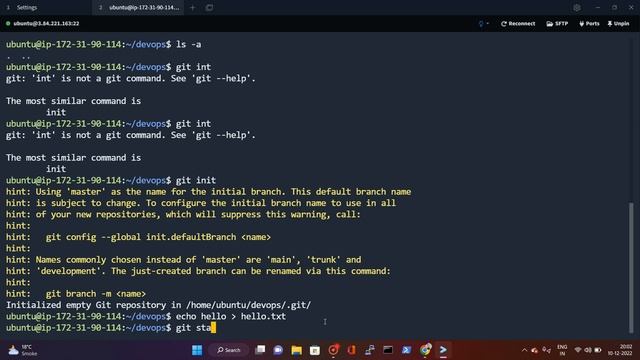Open the Windows Start menu
The height and width of the screenshot is (360, 640).
tap(197, 350)
